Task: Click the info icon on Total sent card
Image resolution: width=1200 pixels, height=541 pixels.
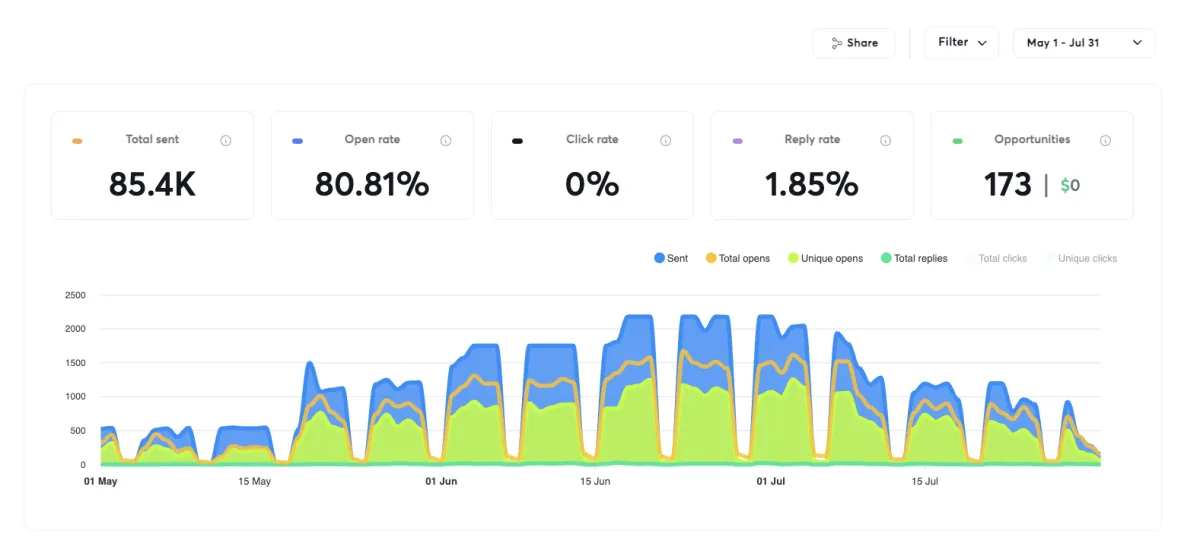Action: point(226,141)
